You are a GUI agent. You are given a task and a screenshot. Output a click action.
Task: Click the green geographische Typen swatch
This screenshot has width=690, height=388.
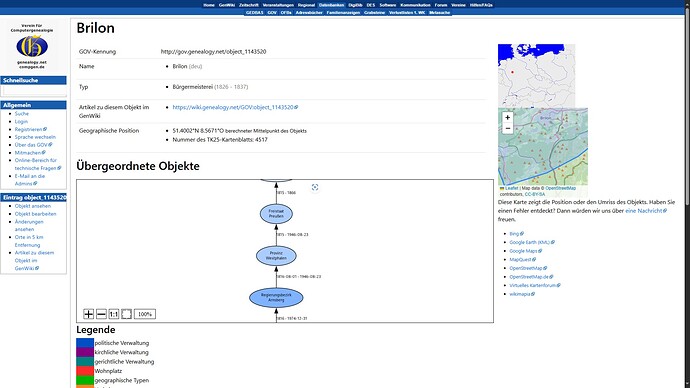click(x=85, y=380)
